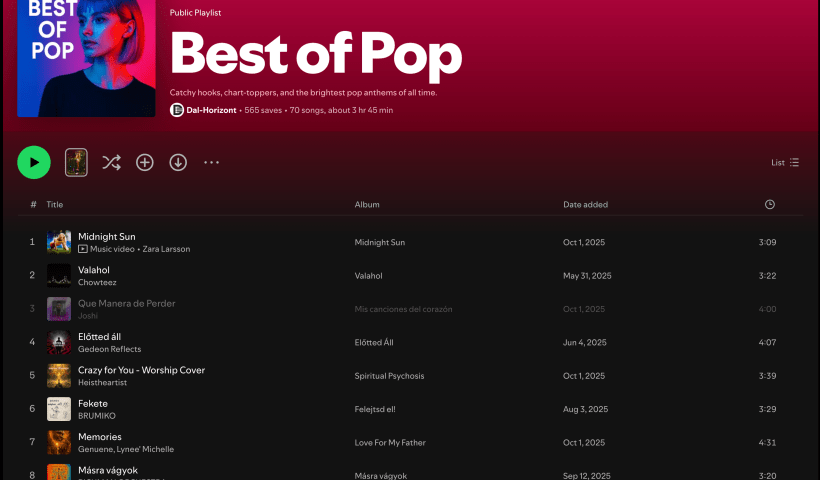
Task: Sort by clock duration column icon
Action: [x=769, y=204]
